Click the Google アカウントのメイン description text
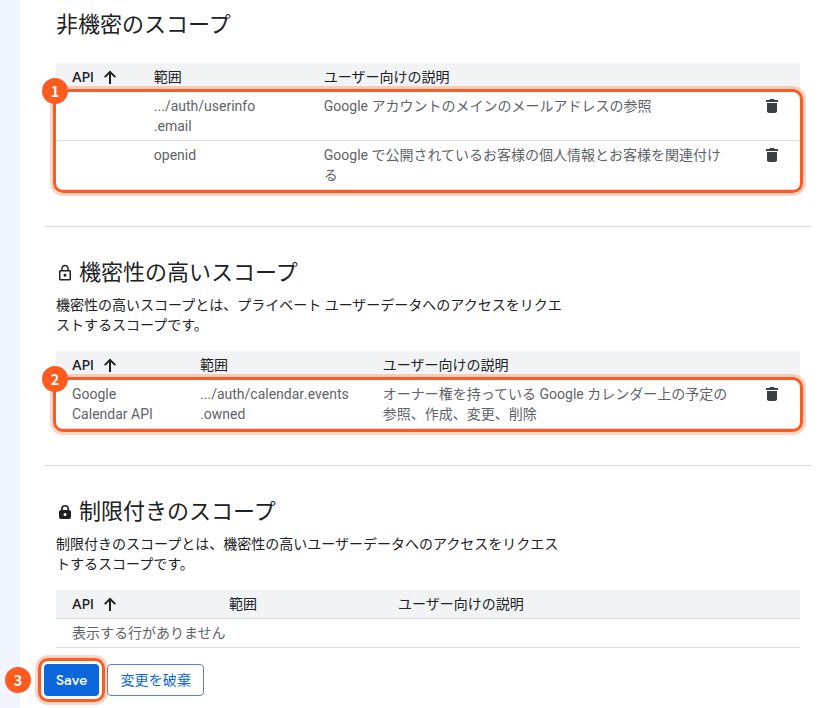Viewport: 820px width, 708px height. (x=487, y=106)
